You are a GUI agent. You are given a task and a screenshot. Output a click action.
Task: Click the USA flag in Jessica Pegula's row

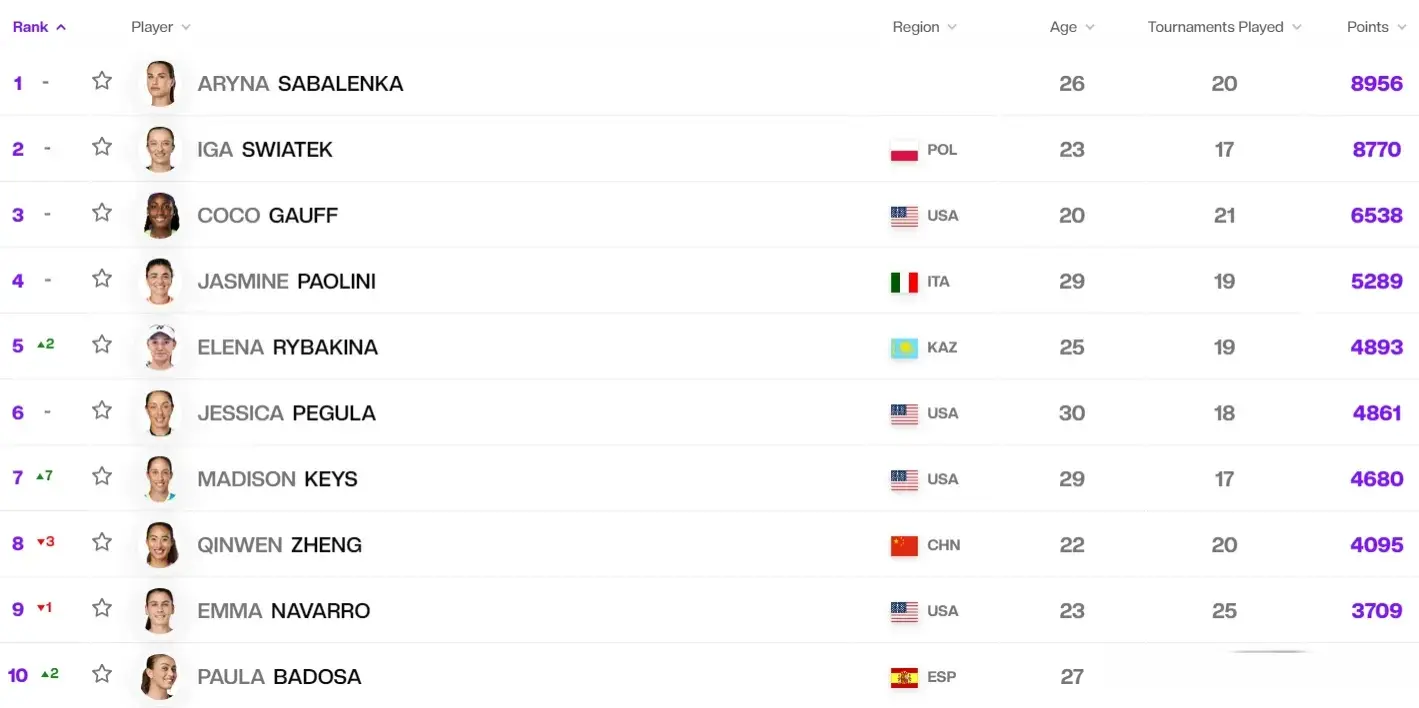904,414
